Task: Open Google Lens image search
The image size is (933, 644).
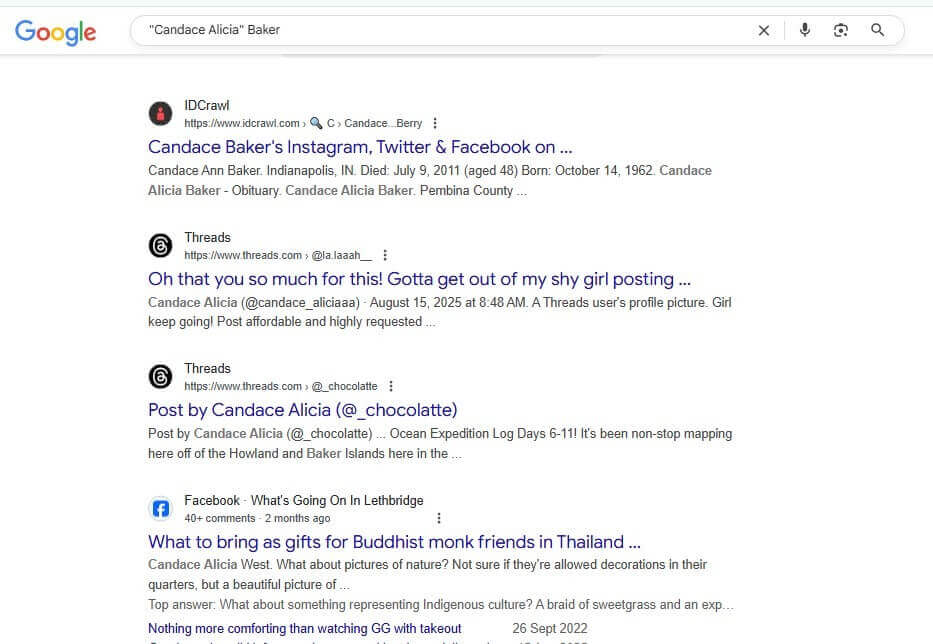Action: 841,30
